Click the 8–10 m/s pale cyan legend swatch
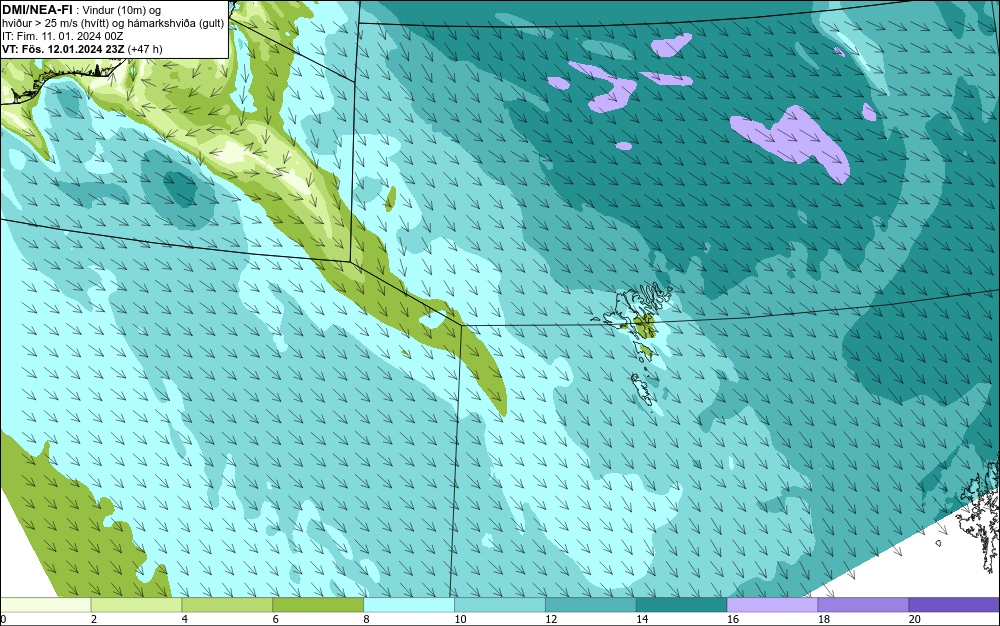The image size is (1000, 626). pyautogui.click(x=409, y=605)
